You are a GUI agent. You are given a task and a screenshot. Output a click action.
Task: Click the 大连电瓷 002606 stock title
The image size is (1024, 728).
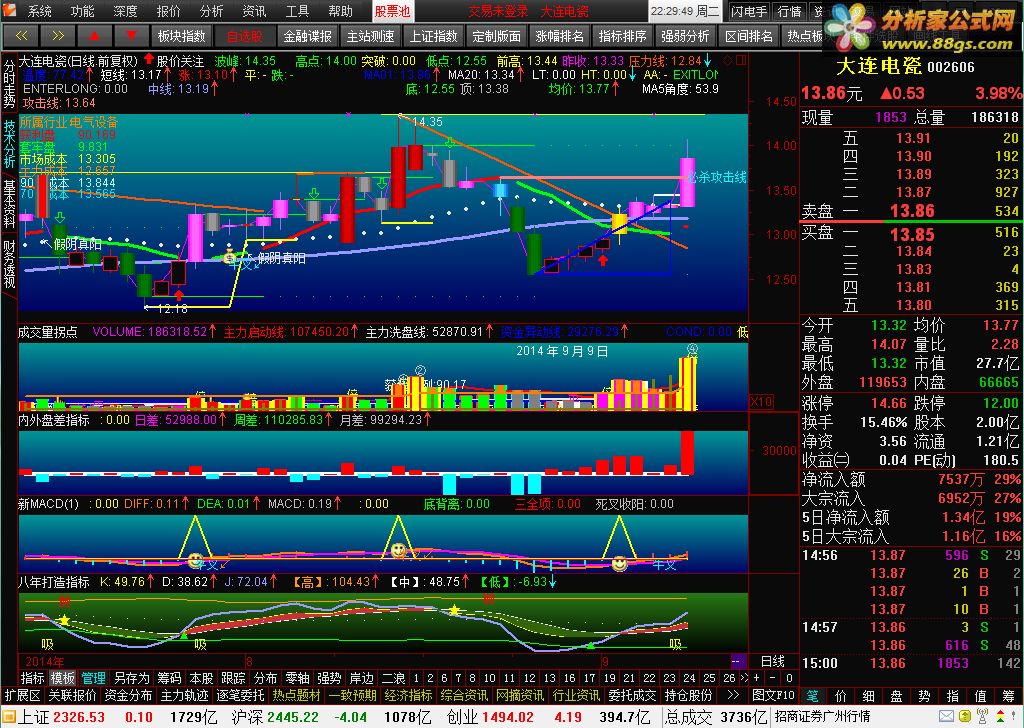905,67
